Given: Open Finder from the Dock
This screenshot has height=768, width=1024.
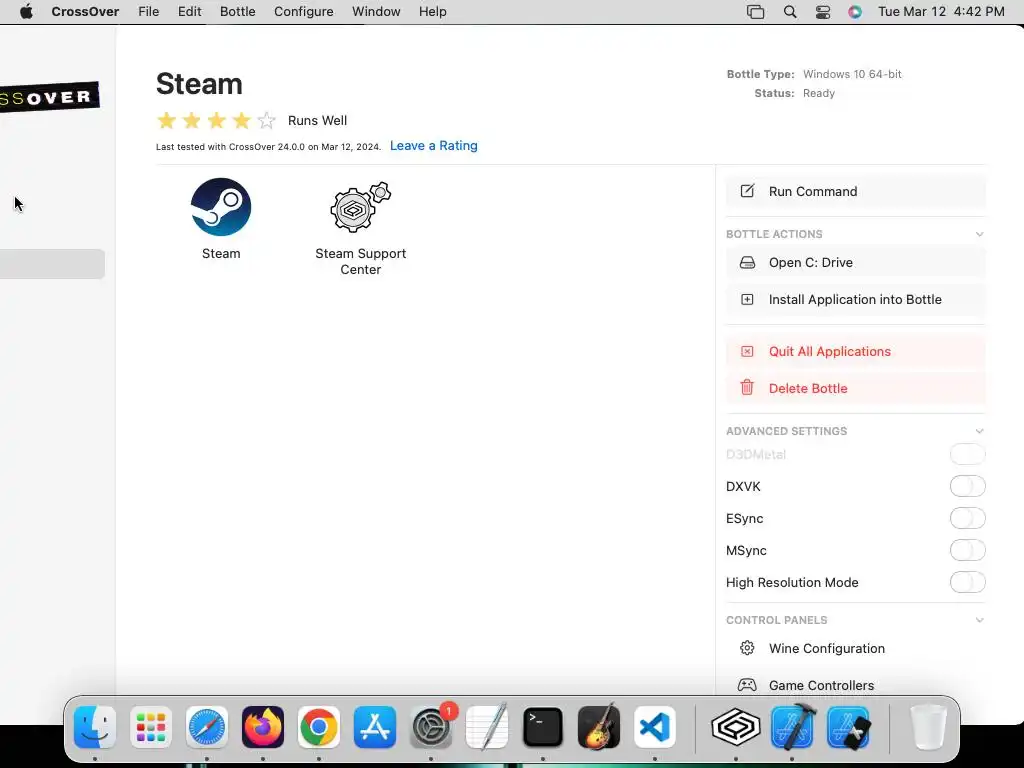Looking at the screenshot, I should coord(95,727).
